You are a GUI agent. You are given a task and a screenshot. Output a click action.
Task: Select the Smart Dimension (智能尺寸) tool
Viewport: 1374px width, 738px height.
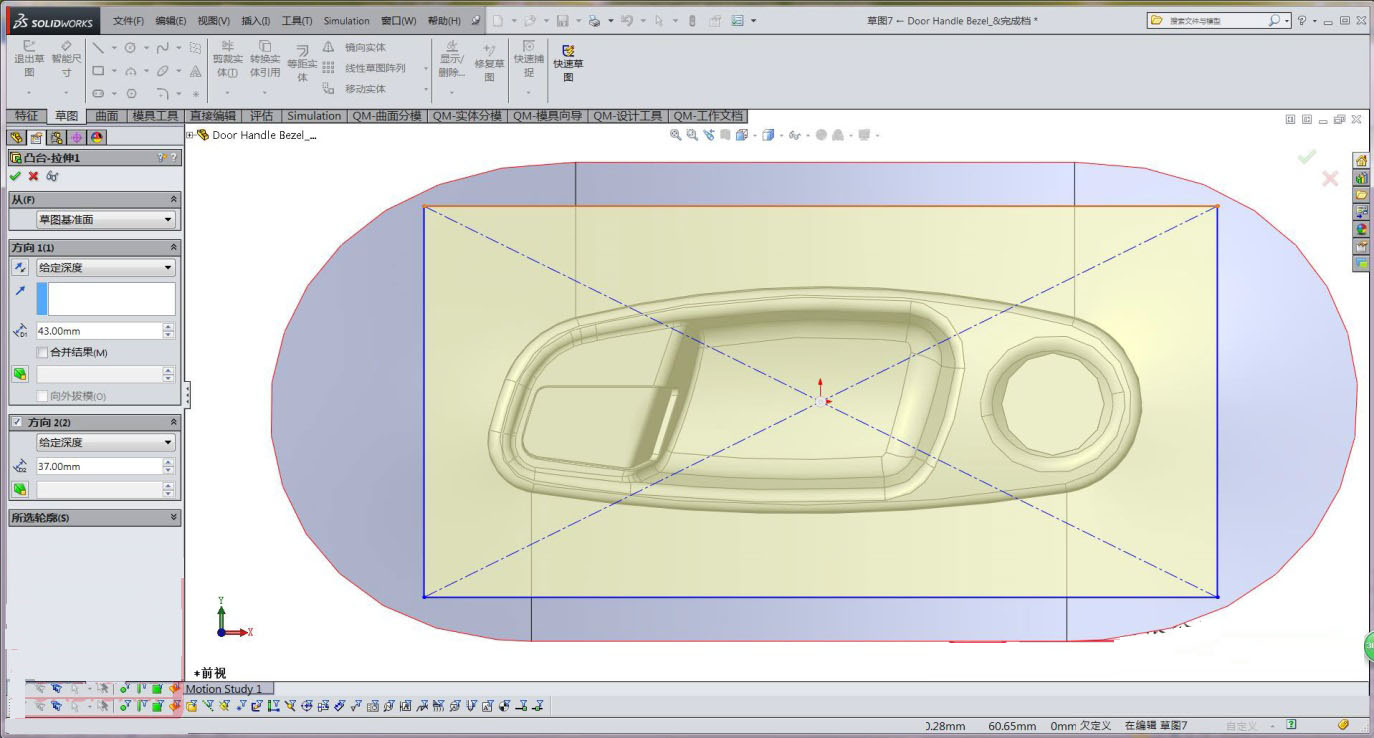coord(67,59)
